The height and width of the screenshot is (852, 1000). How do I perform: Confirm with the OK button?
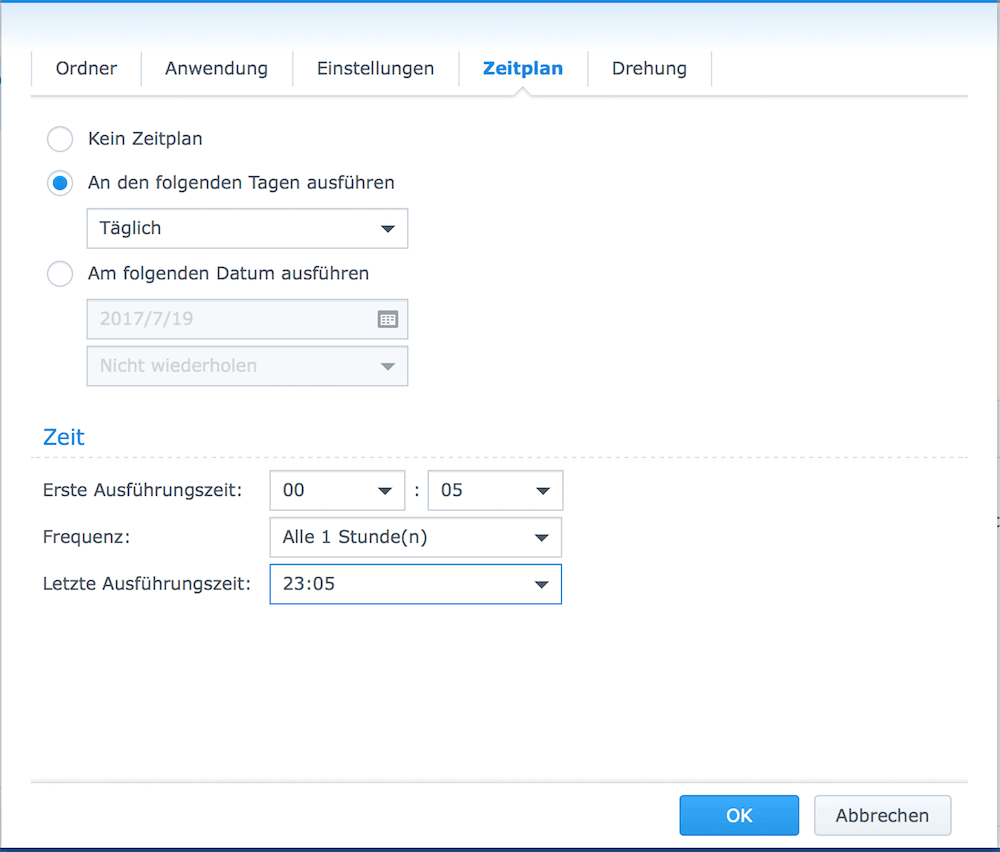coord(739,815)
